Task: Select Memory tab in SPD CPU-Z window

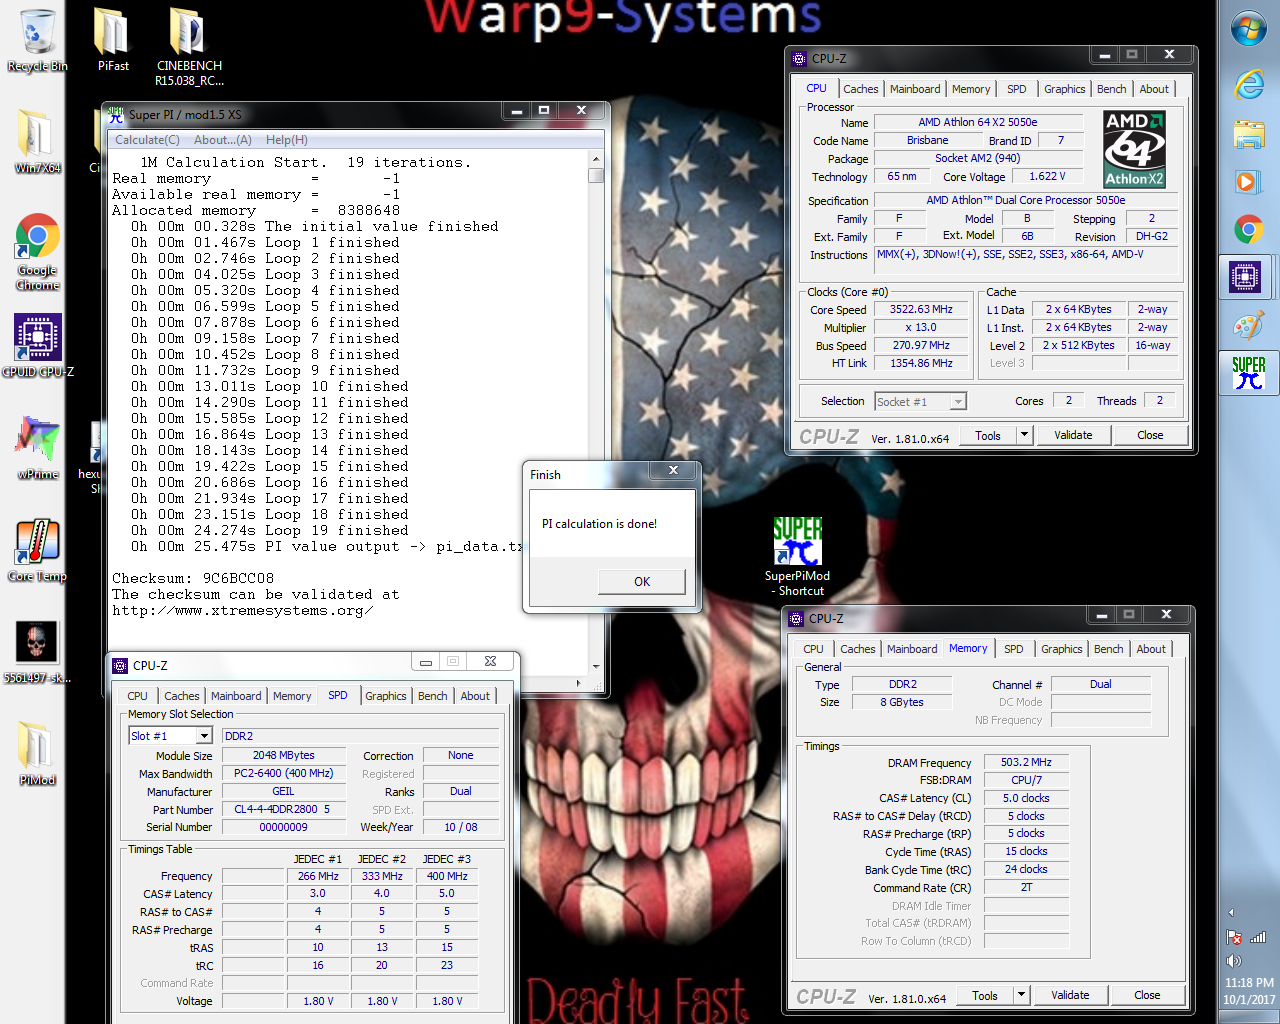Action: point(292,696)
